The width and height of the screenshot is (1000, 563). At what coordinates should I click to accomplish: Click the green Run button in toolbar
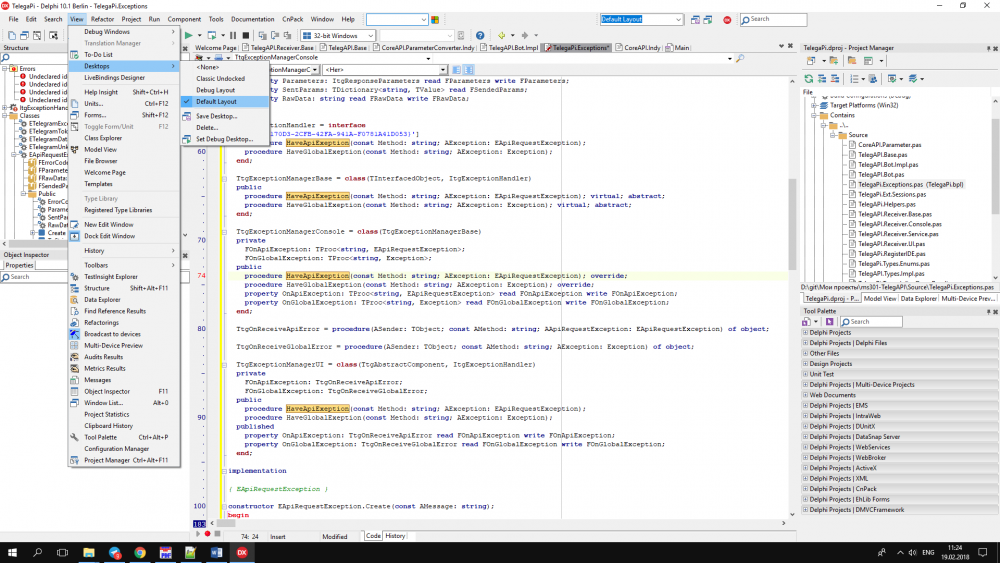[188, 36]
